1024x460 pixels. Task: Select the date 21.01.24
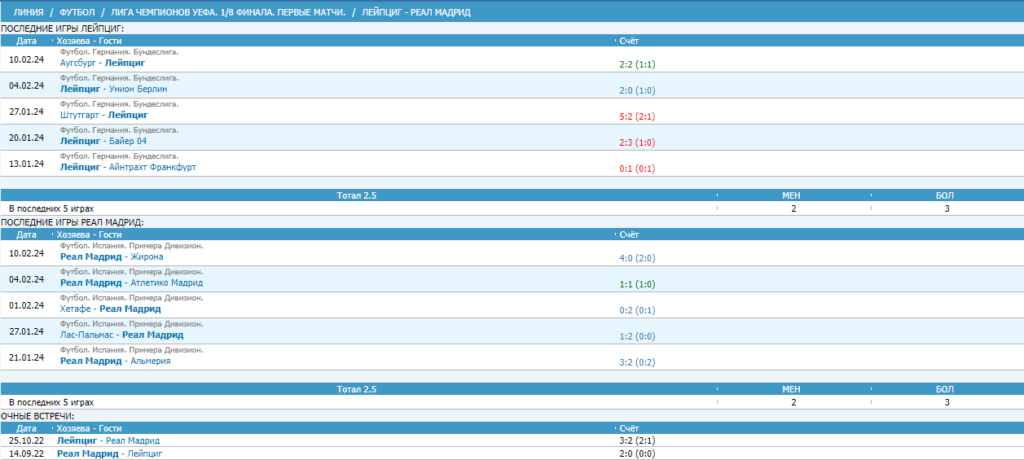[27, 357]
